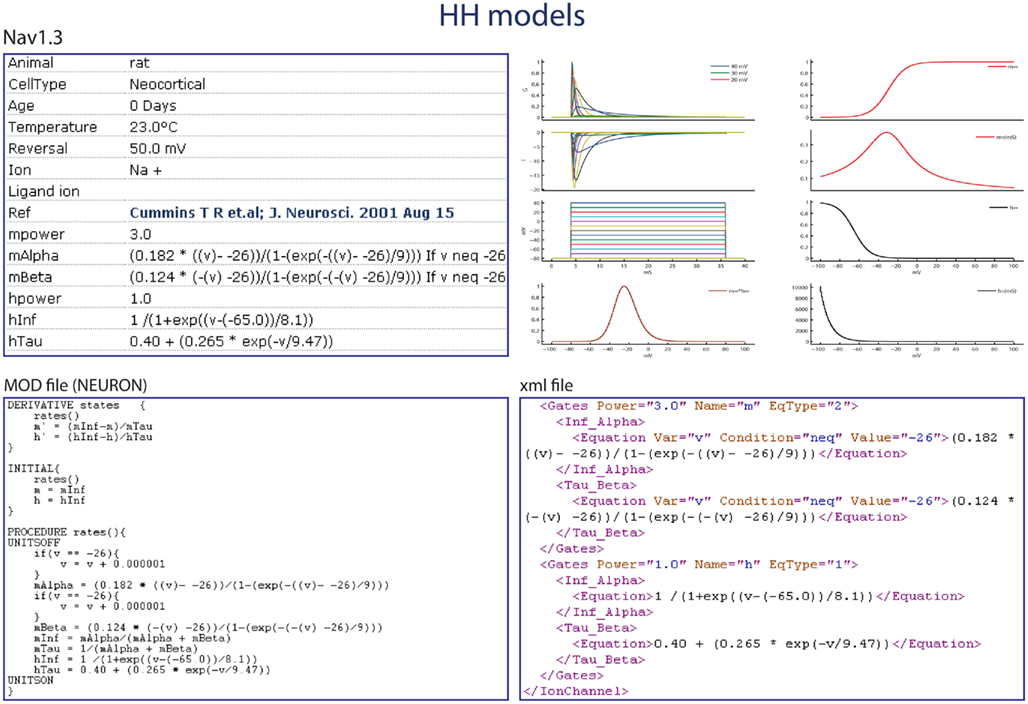
Task: Select the hInf equation '1 /(1+exp((v-(-65.0))/8.1))'
Action: click(222, 320)
